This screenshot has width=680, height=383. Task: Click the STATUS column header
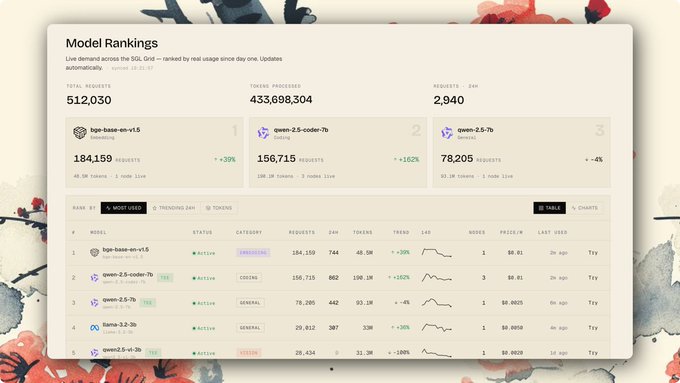click(x=203, y=232)
